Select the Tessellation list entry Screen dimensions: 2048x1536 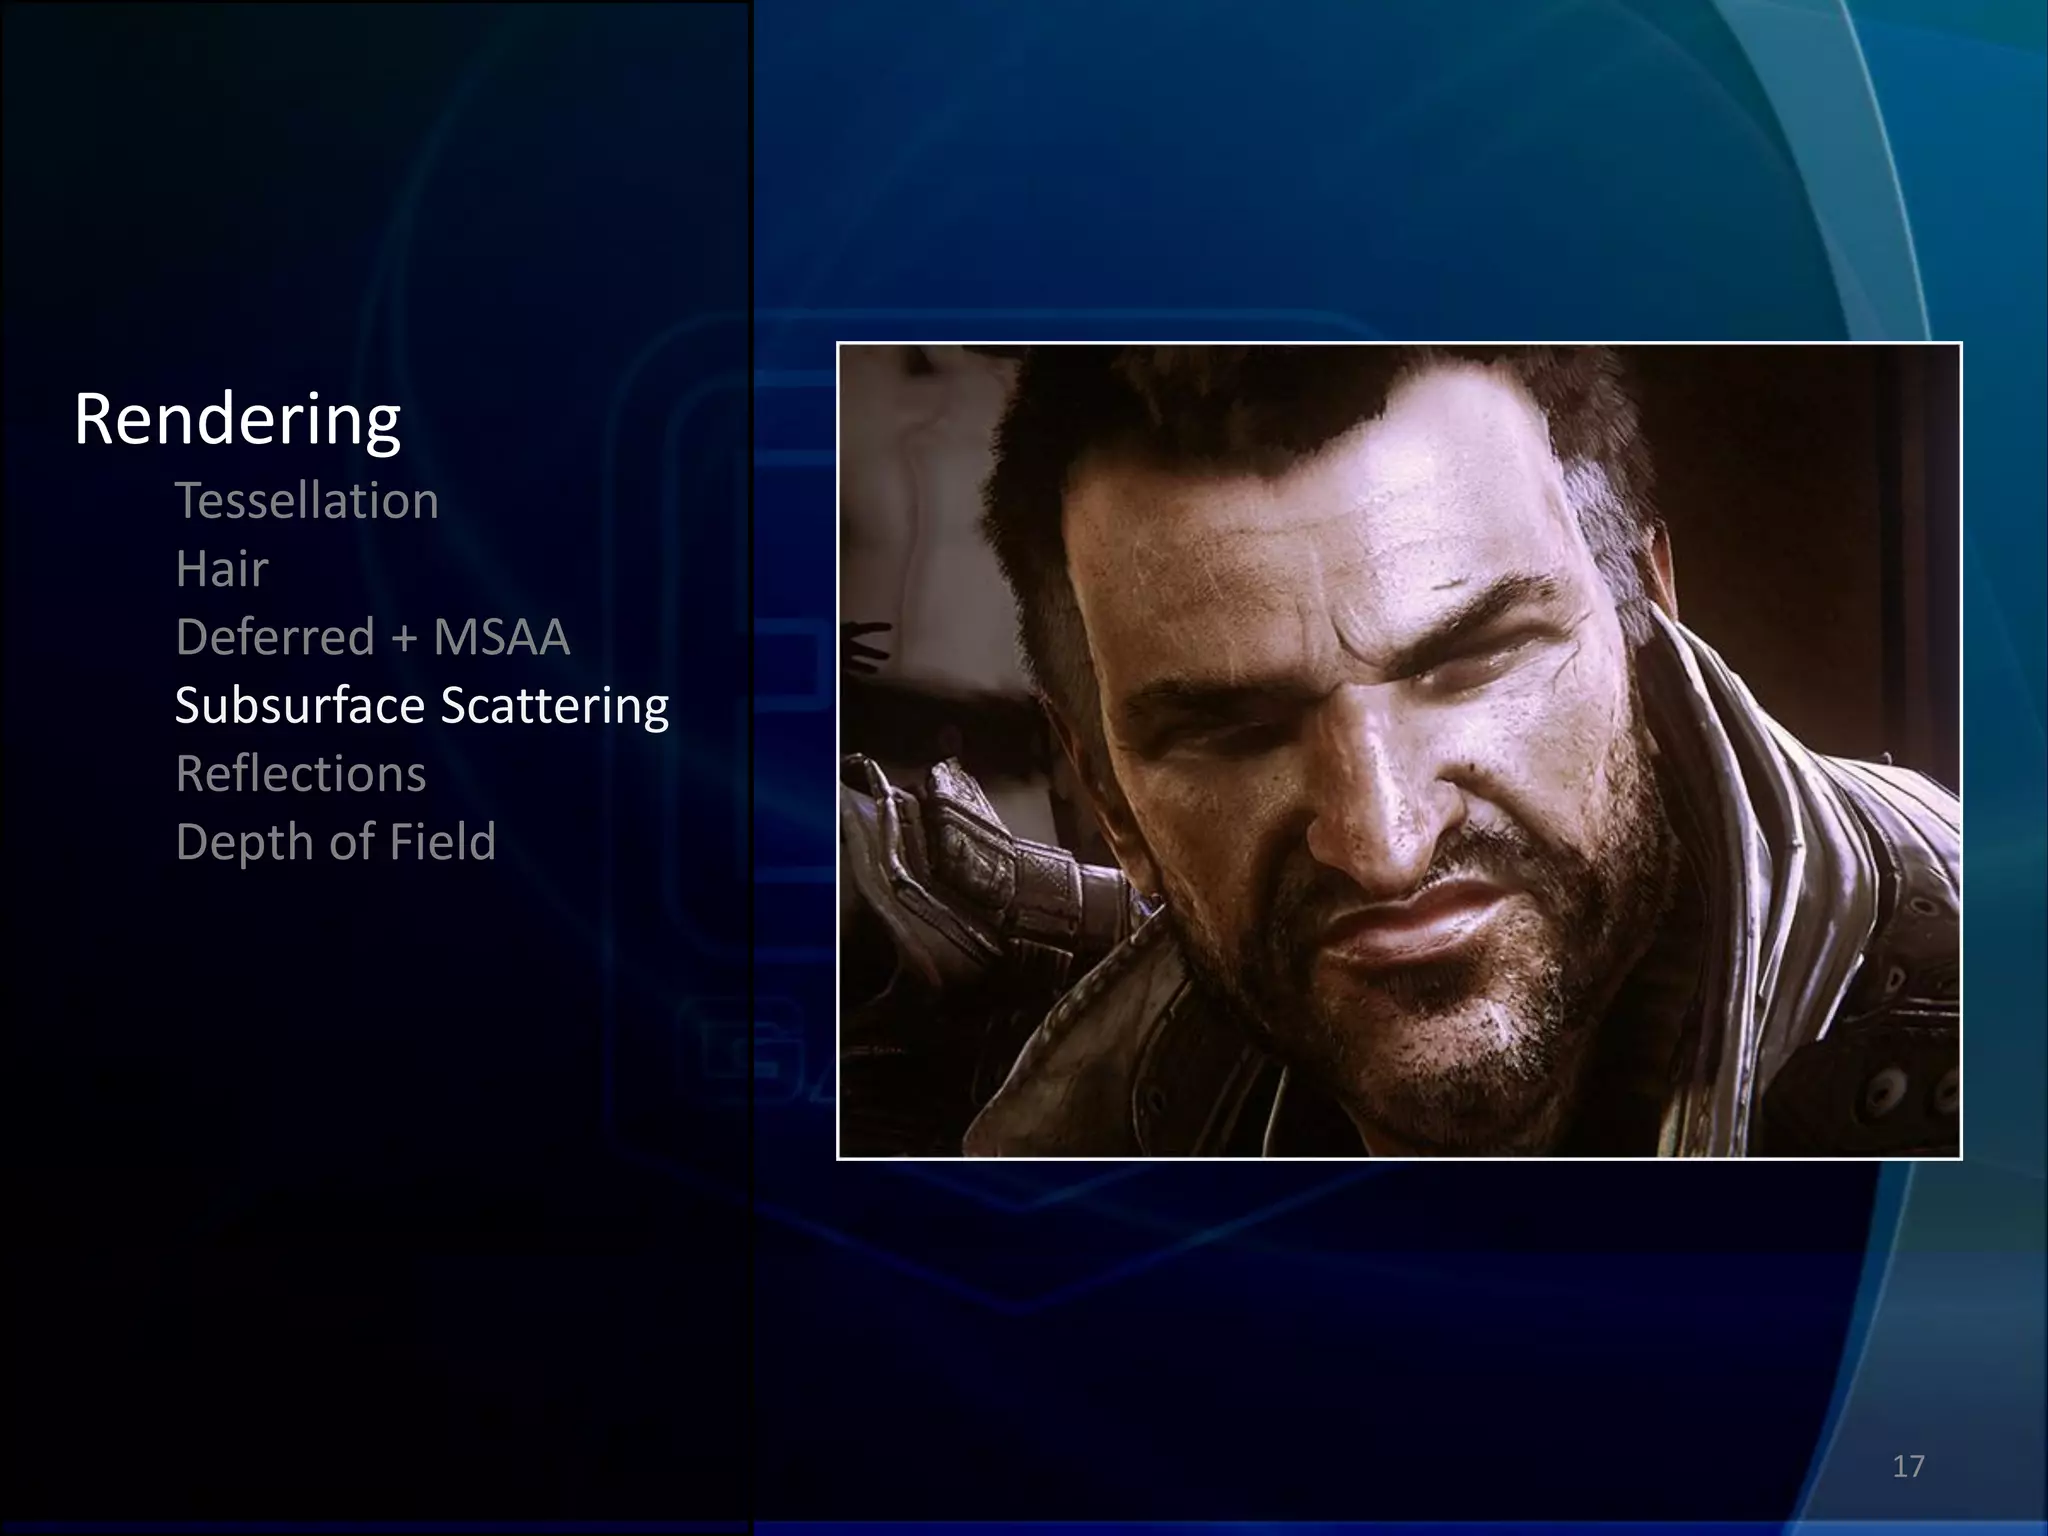pyautogui.click(x=307, y=500)
